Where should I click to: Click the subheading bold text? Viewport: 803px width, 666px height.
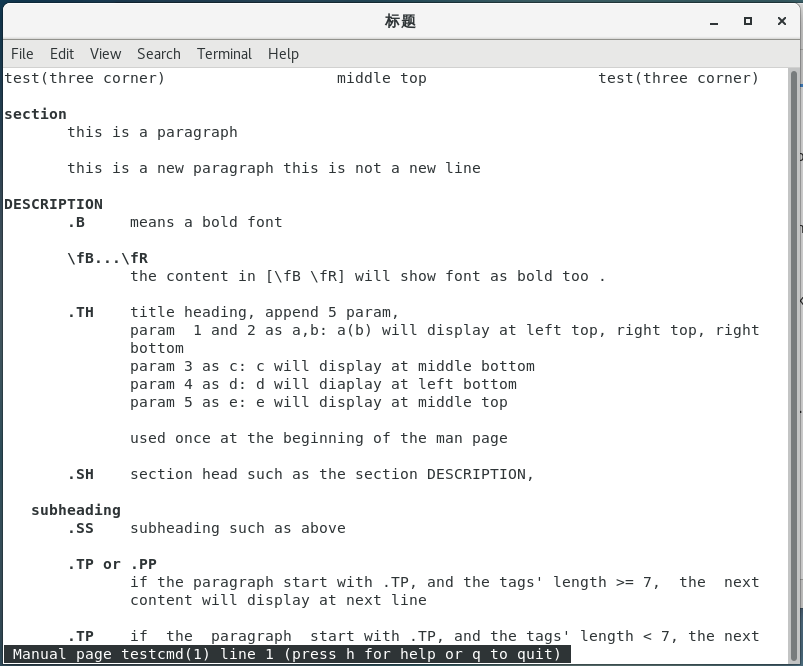75,510
